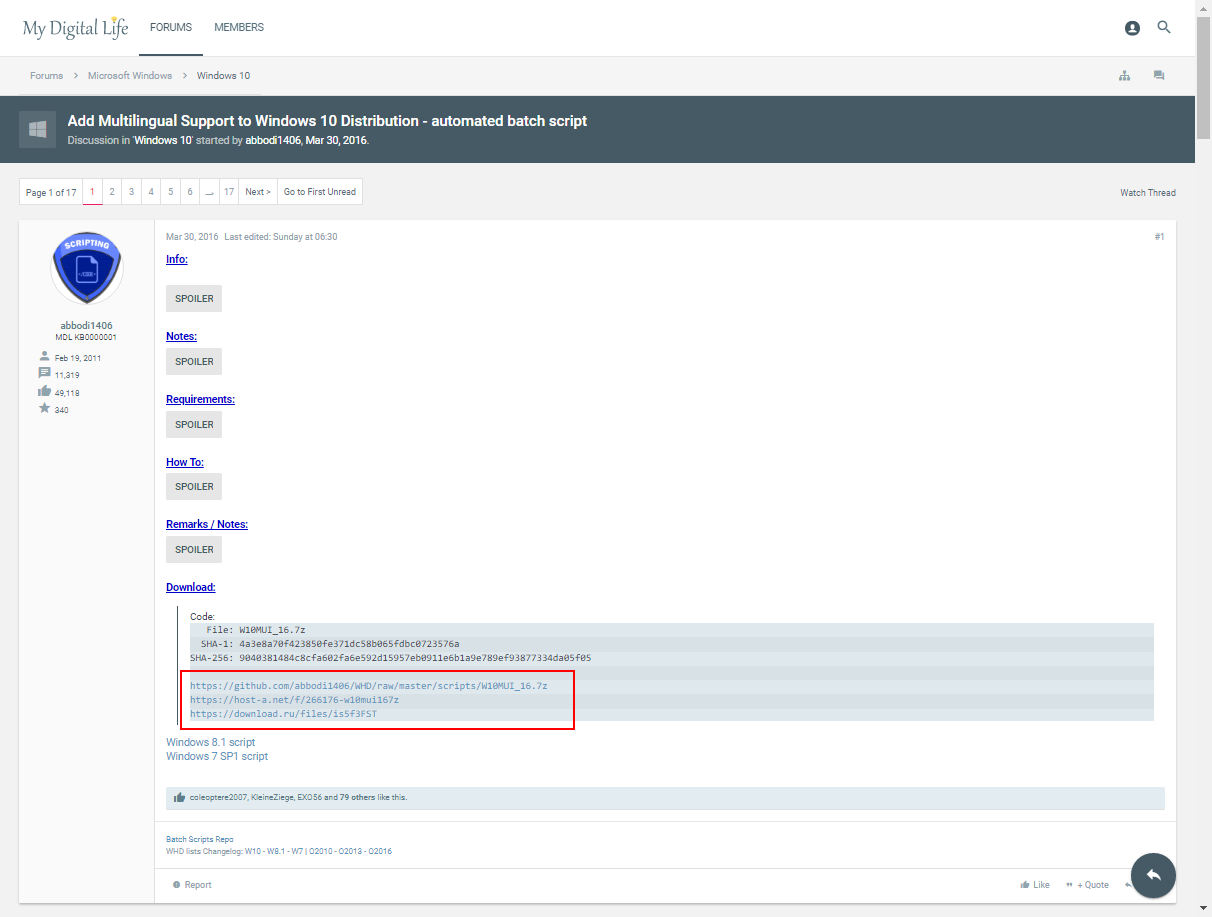
Task: Open the user account icon
Action: click(x=1132, y=28)
